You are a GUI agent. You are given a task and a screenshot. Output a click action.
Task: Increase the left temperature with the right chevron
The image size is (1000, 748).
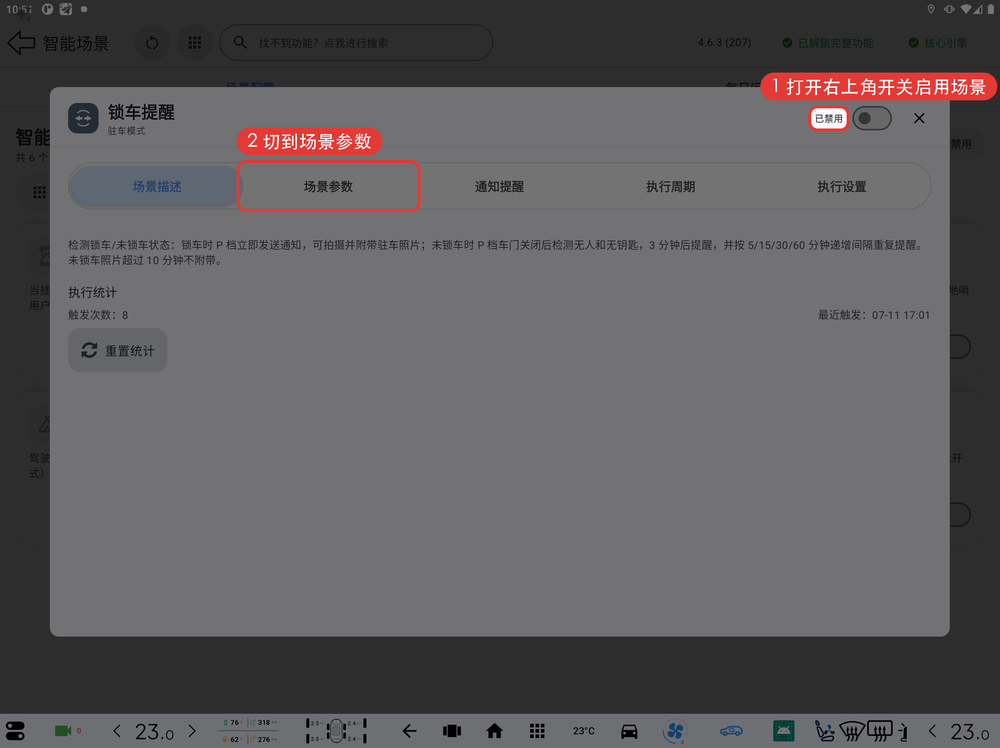click(192, 731)
